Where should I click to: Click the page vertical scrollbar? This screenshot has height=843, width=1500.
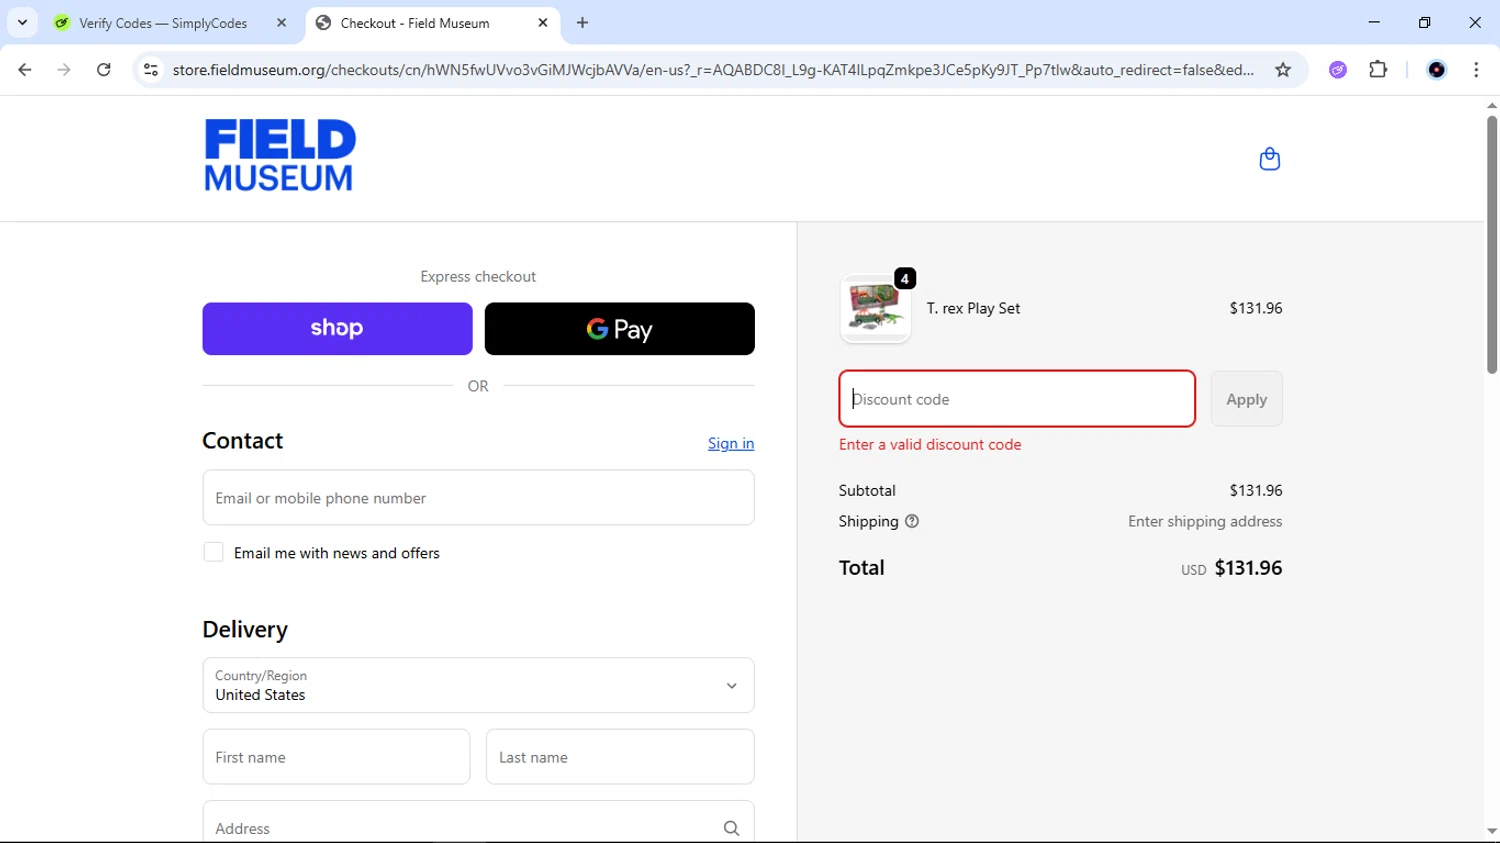coord(1491,245)
